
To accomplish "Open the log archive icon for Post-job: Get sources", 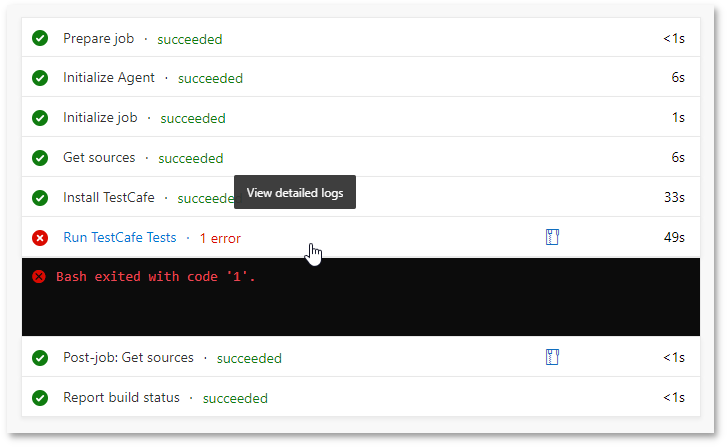I will (552, 357).
